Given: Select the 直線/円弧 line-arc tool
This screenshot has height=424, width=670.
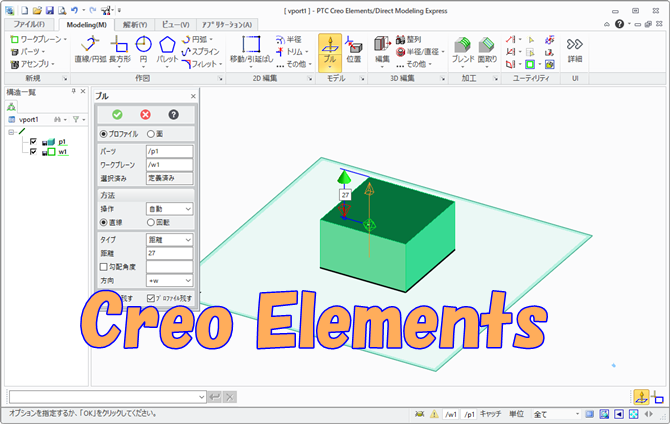Looking at the screenshot, I should click(x=90, y=50).
